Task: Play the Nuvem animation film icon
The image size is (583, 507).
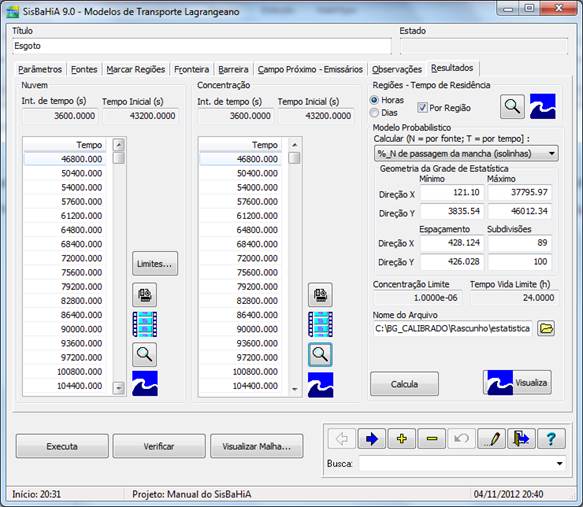Action: point(145,324)
